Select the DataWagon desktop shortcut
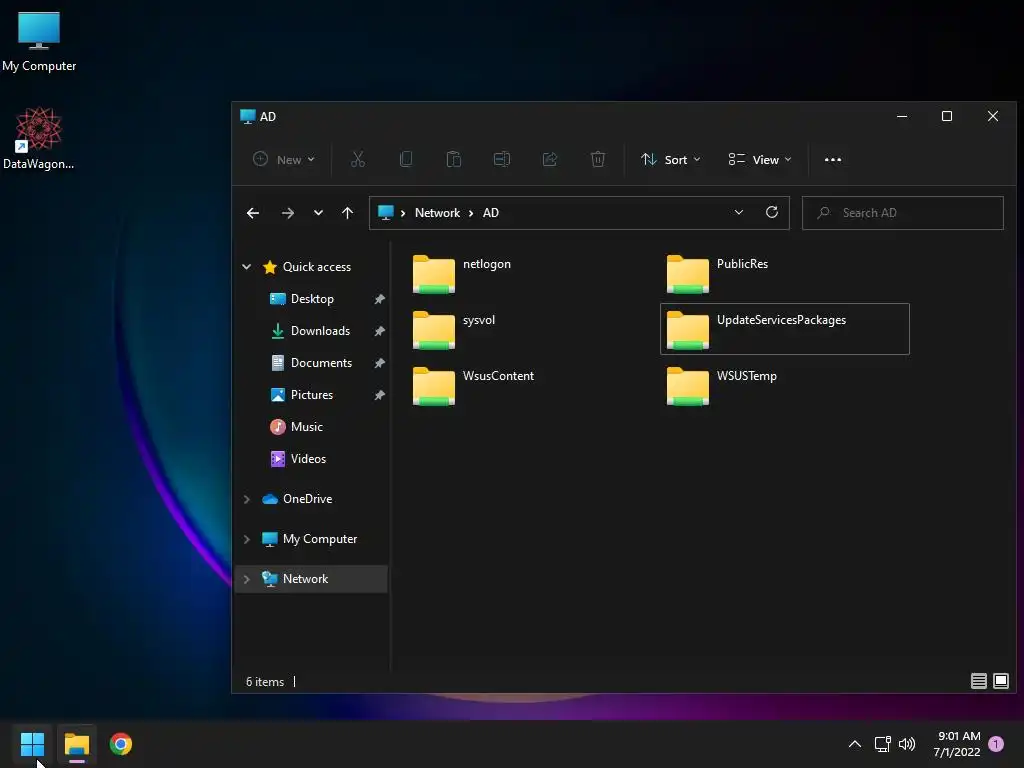 pyautogui.click(x=39, y=139)
